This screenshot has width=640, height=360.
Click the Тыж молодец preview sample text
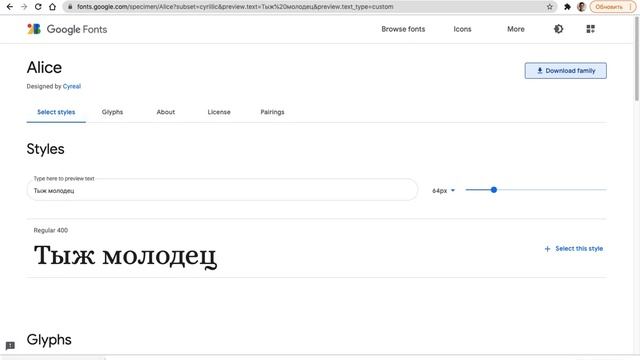coord(125,256)
